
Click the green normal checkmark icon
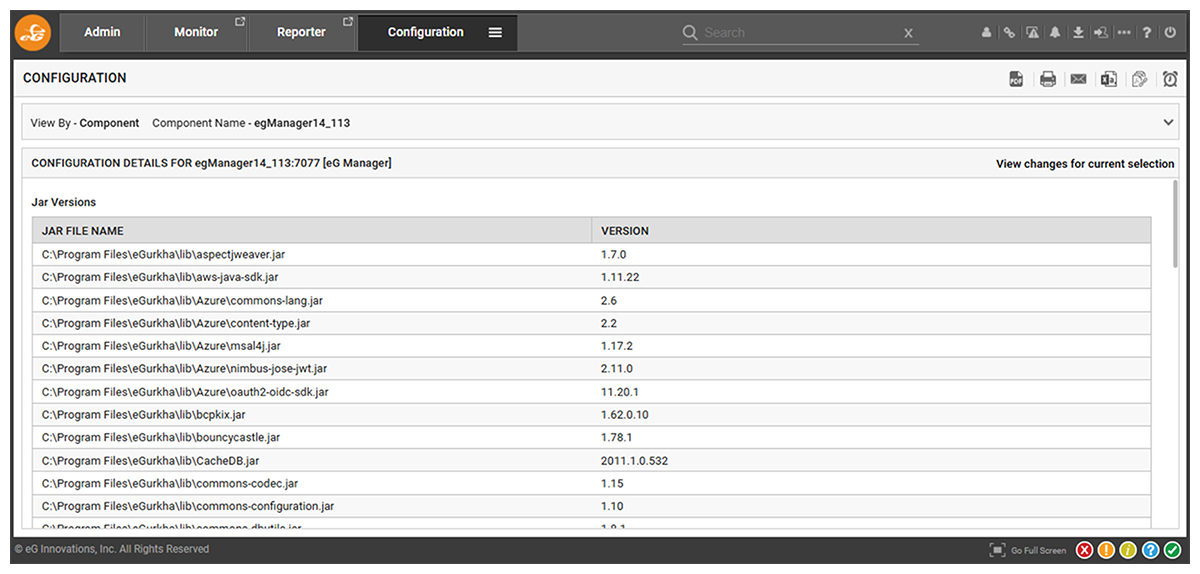coord(1172,550)
